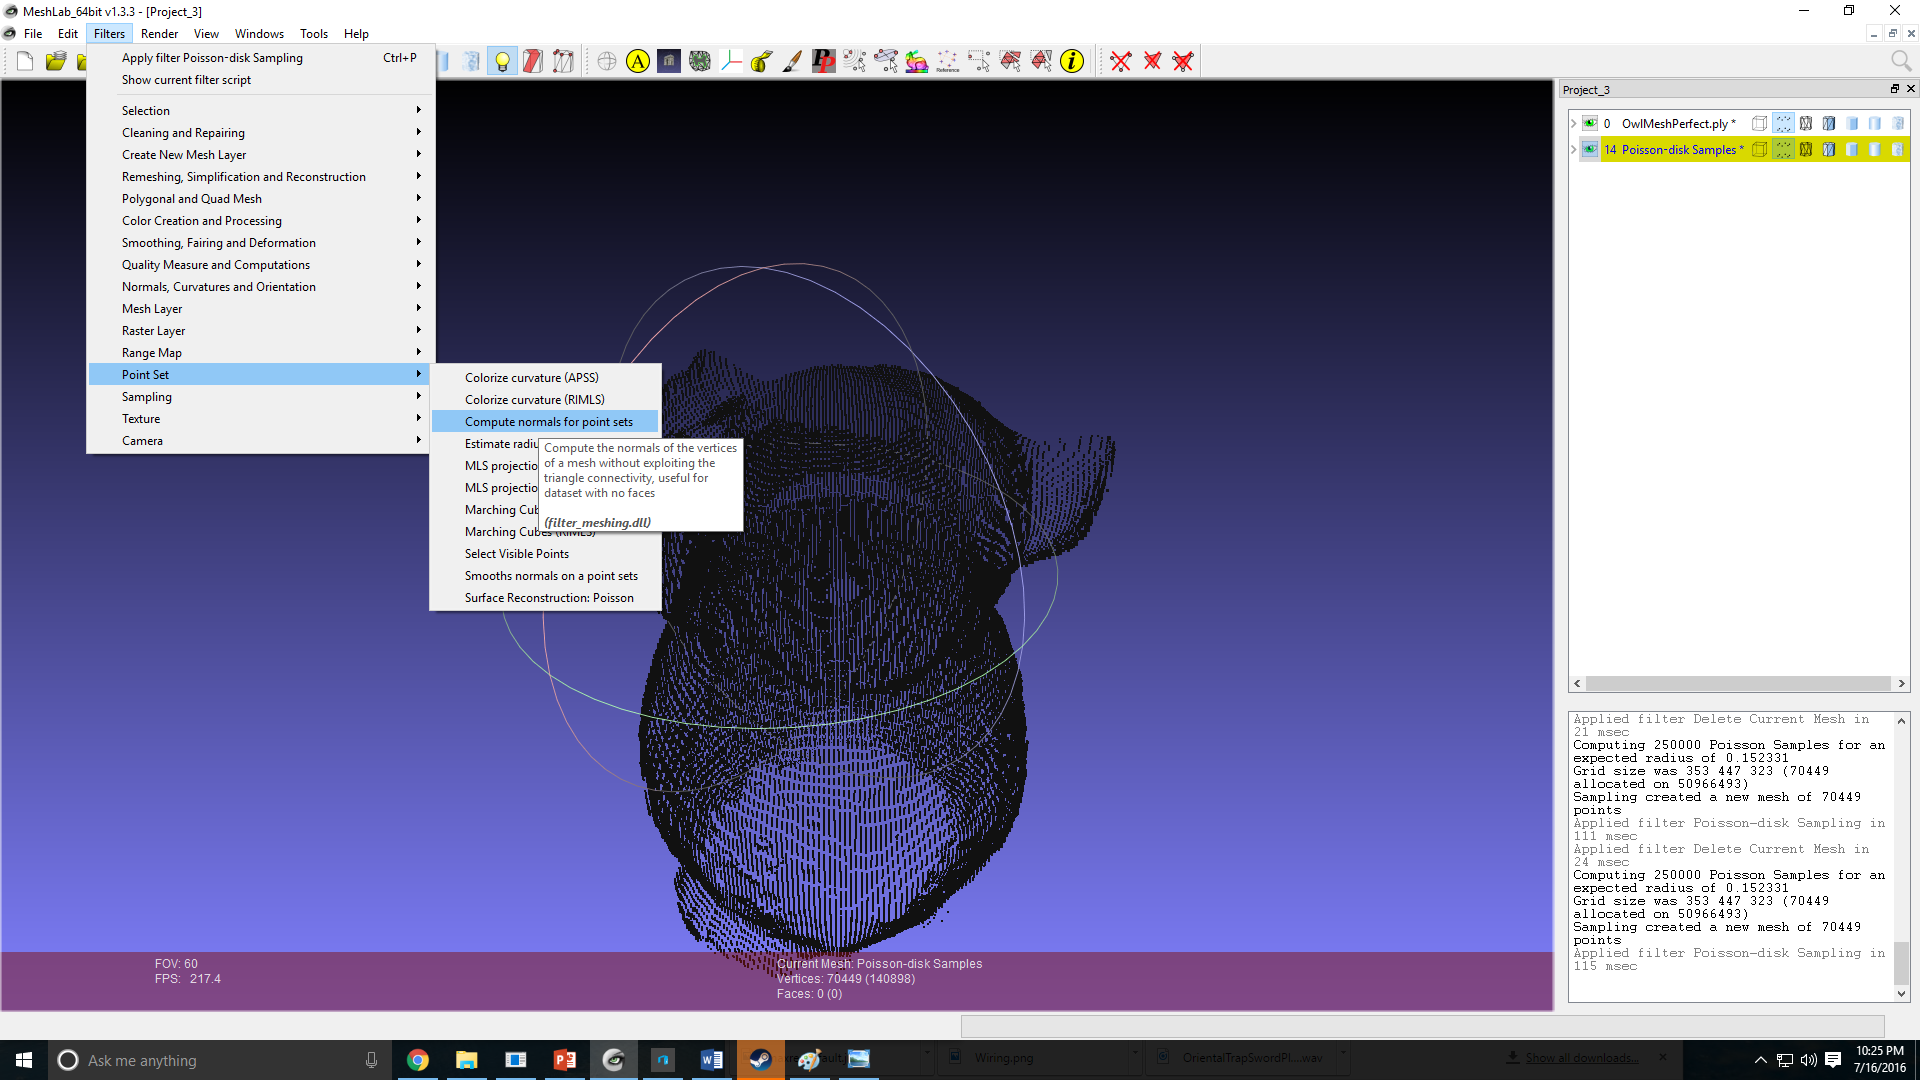Select the Reference Scene tool

(948, 62)
